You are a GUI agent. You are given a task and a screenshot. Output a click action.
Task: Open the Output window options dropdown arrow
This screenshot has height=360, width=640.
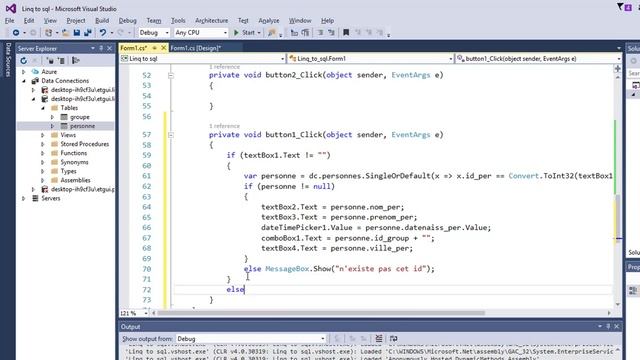pyautogui.click(x=600, y=327)
